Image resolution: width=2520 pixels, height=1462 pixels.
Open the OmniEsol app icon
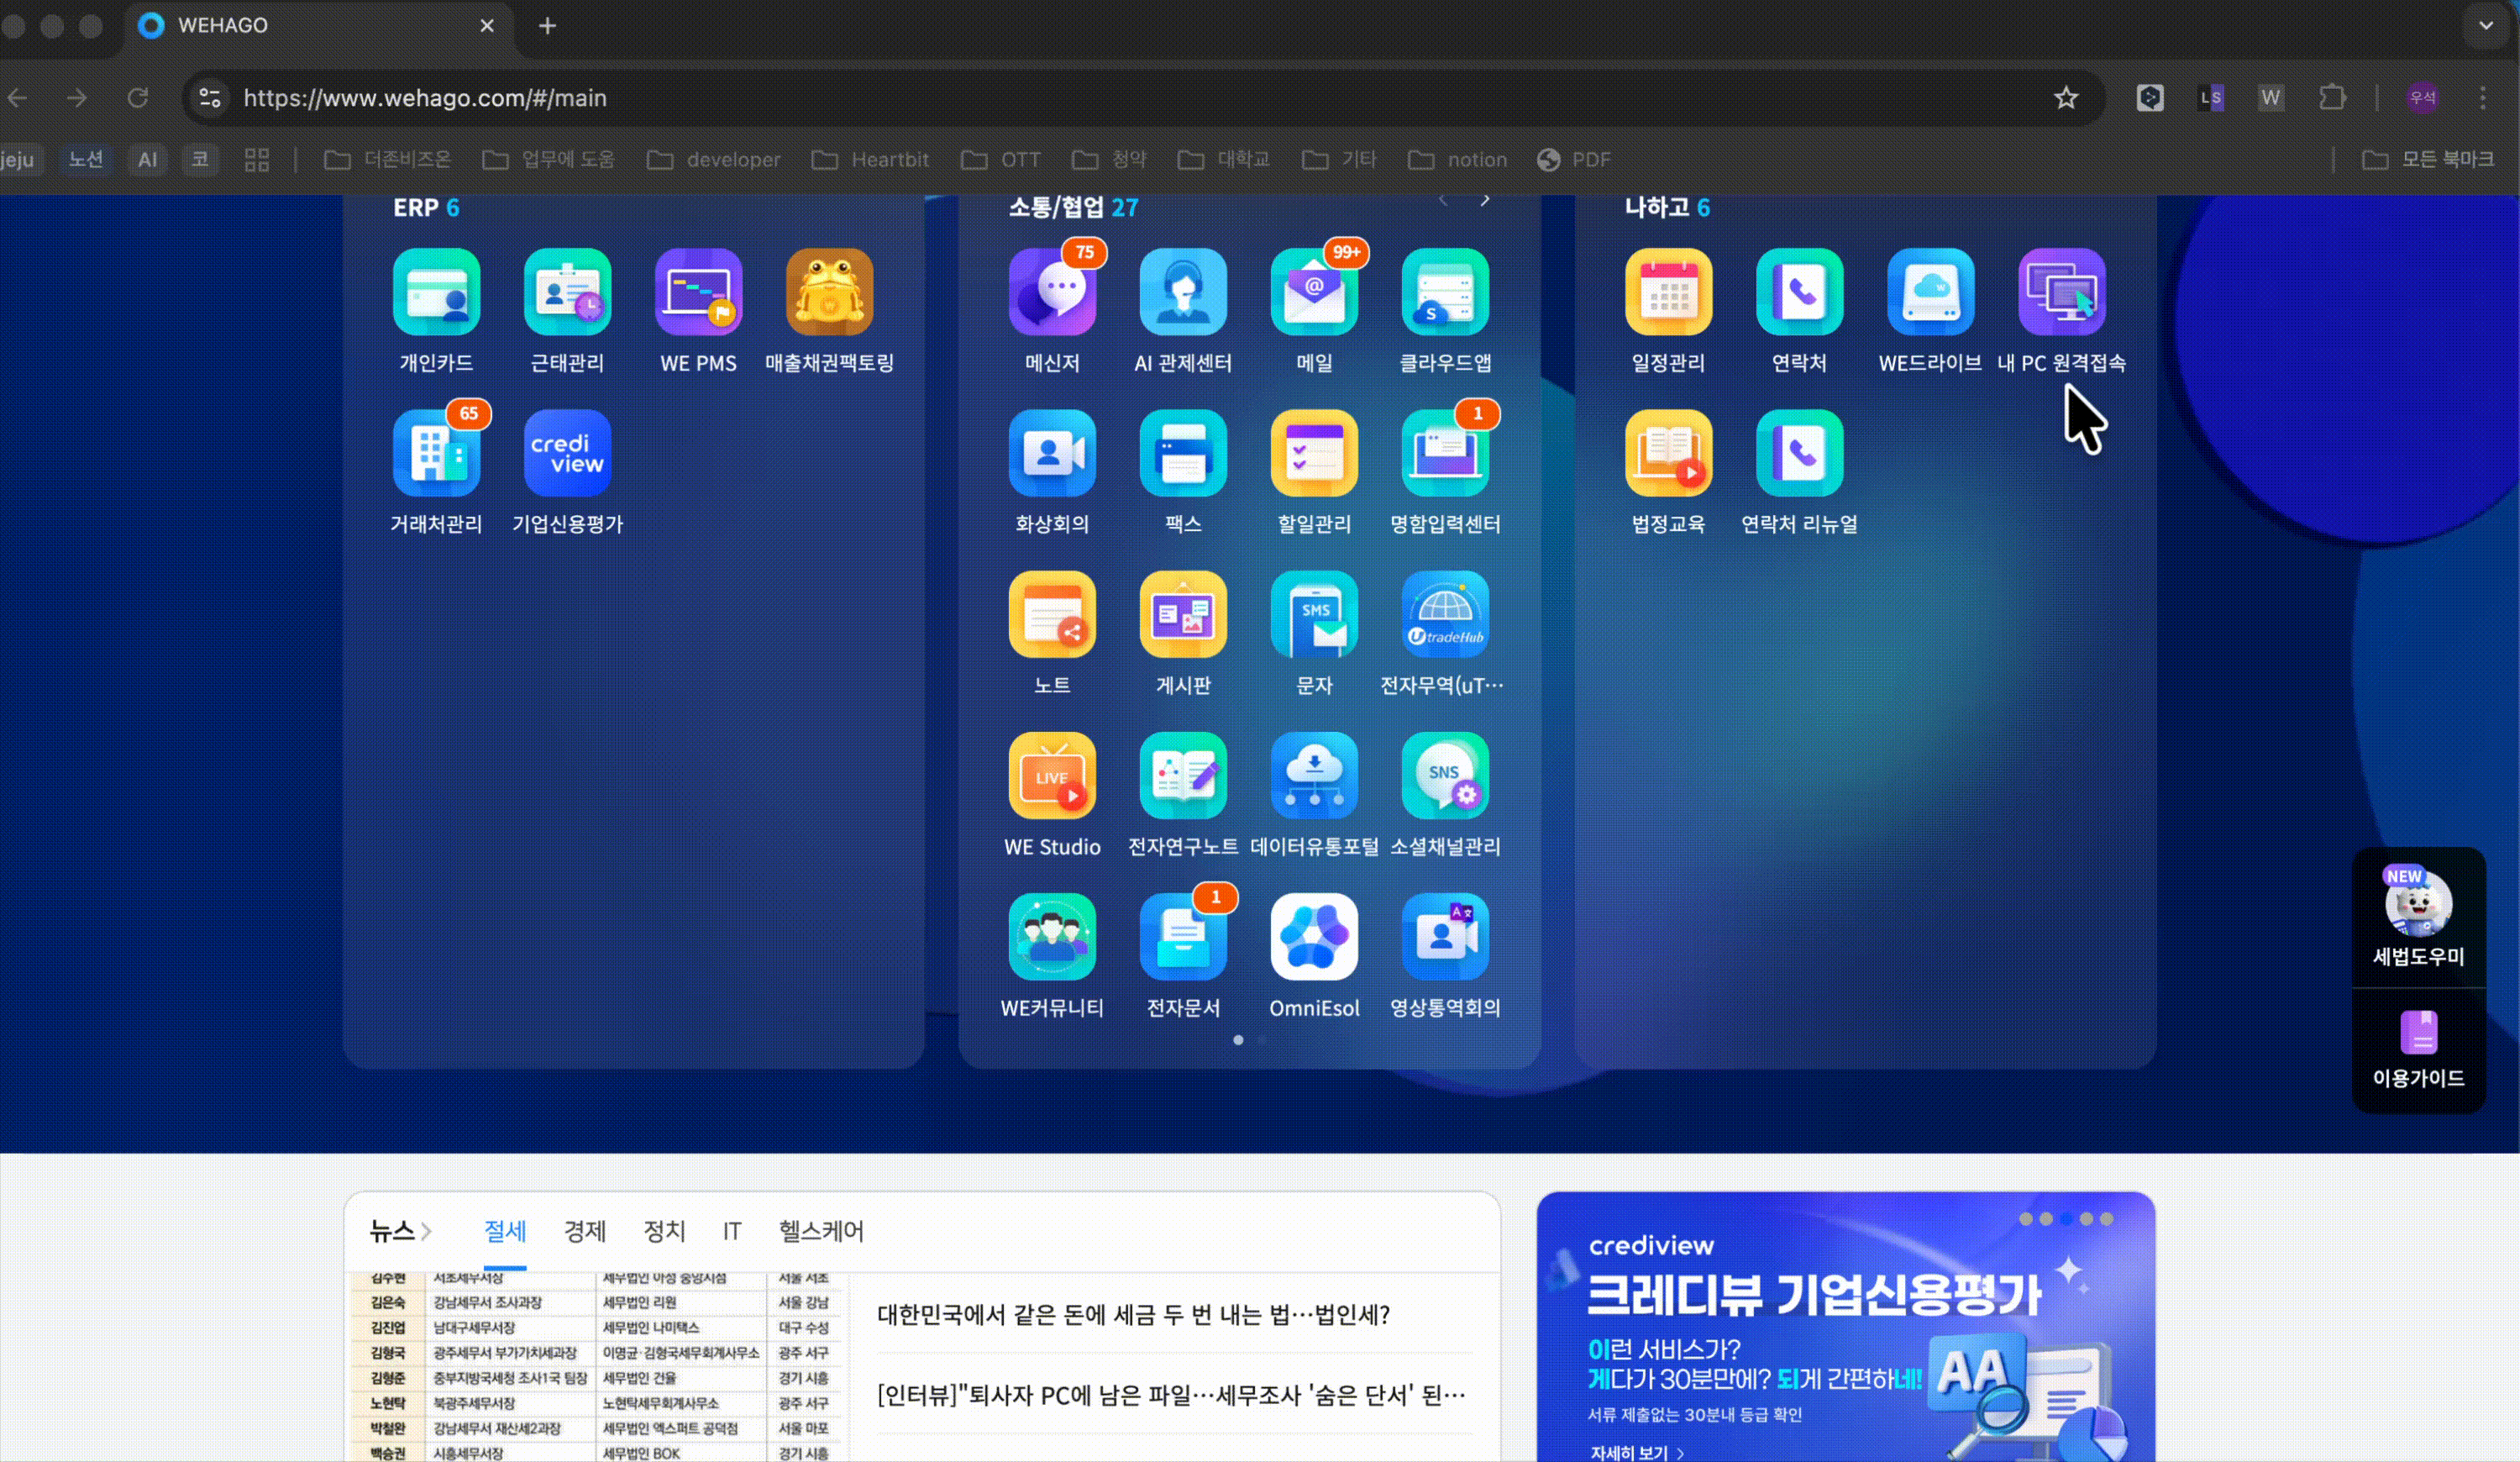point(1313,937)
